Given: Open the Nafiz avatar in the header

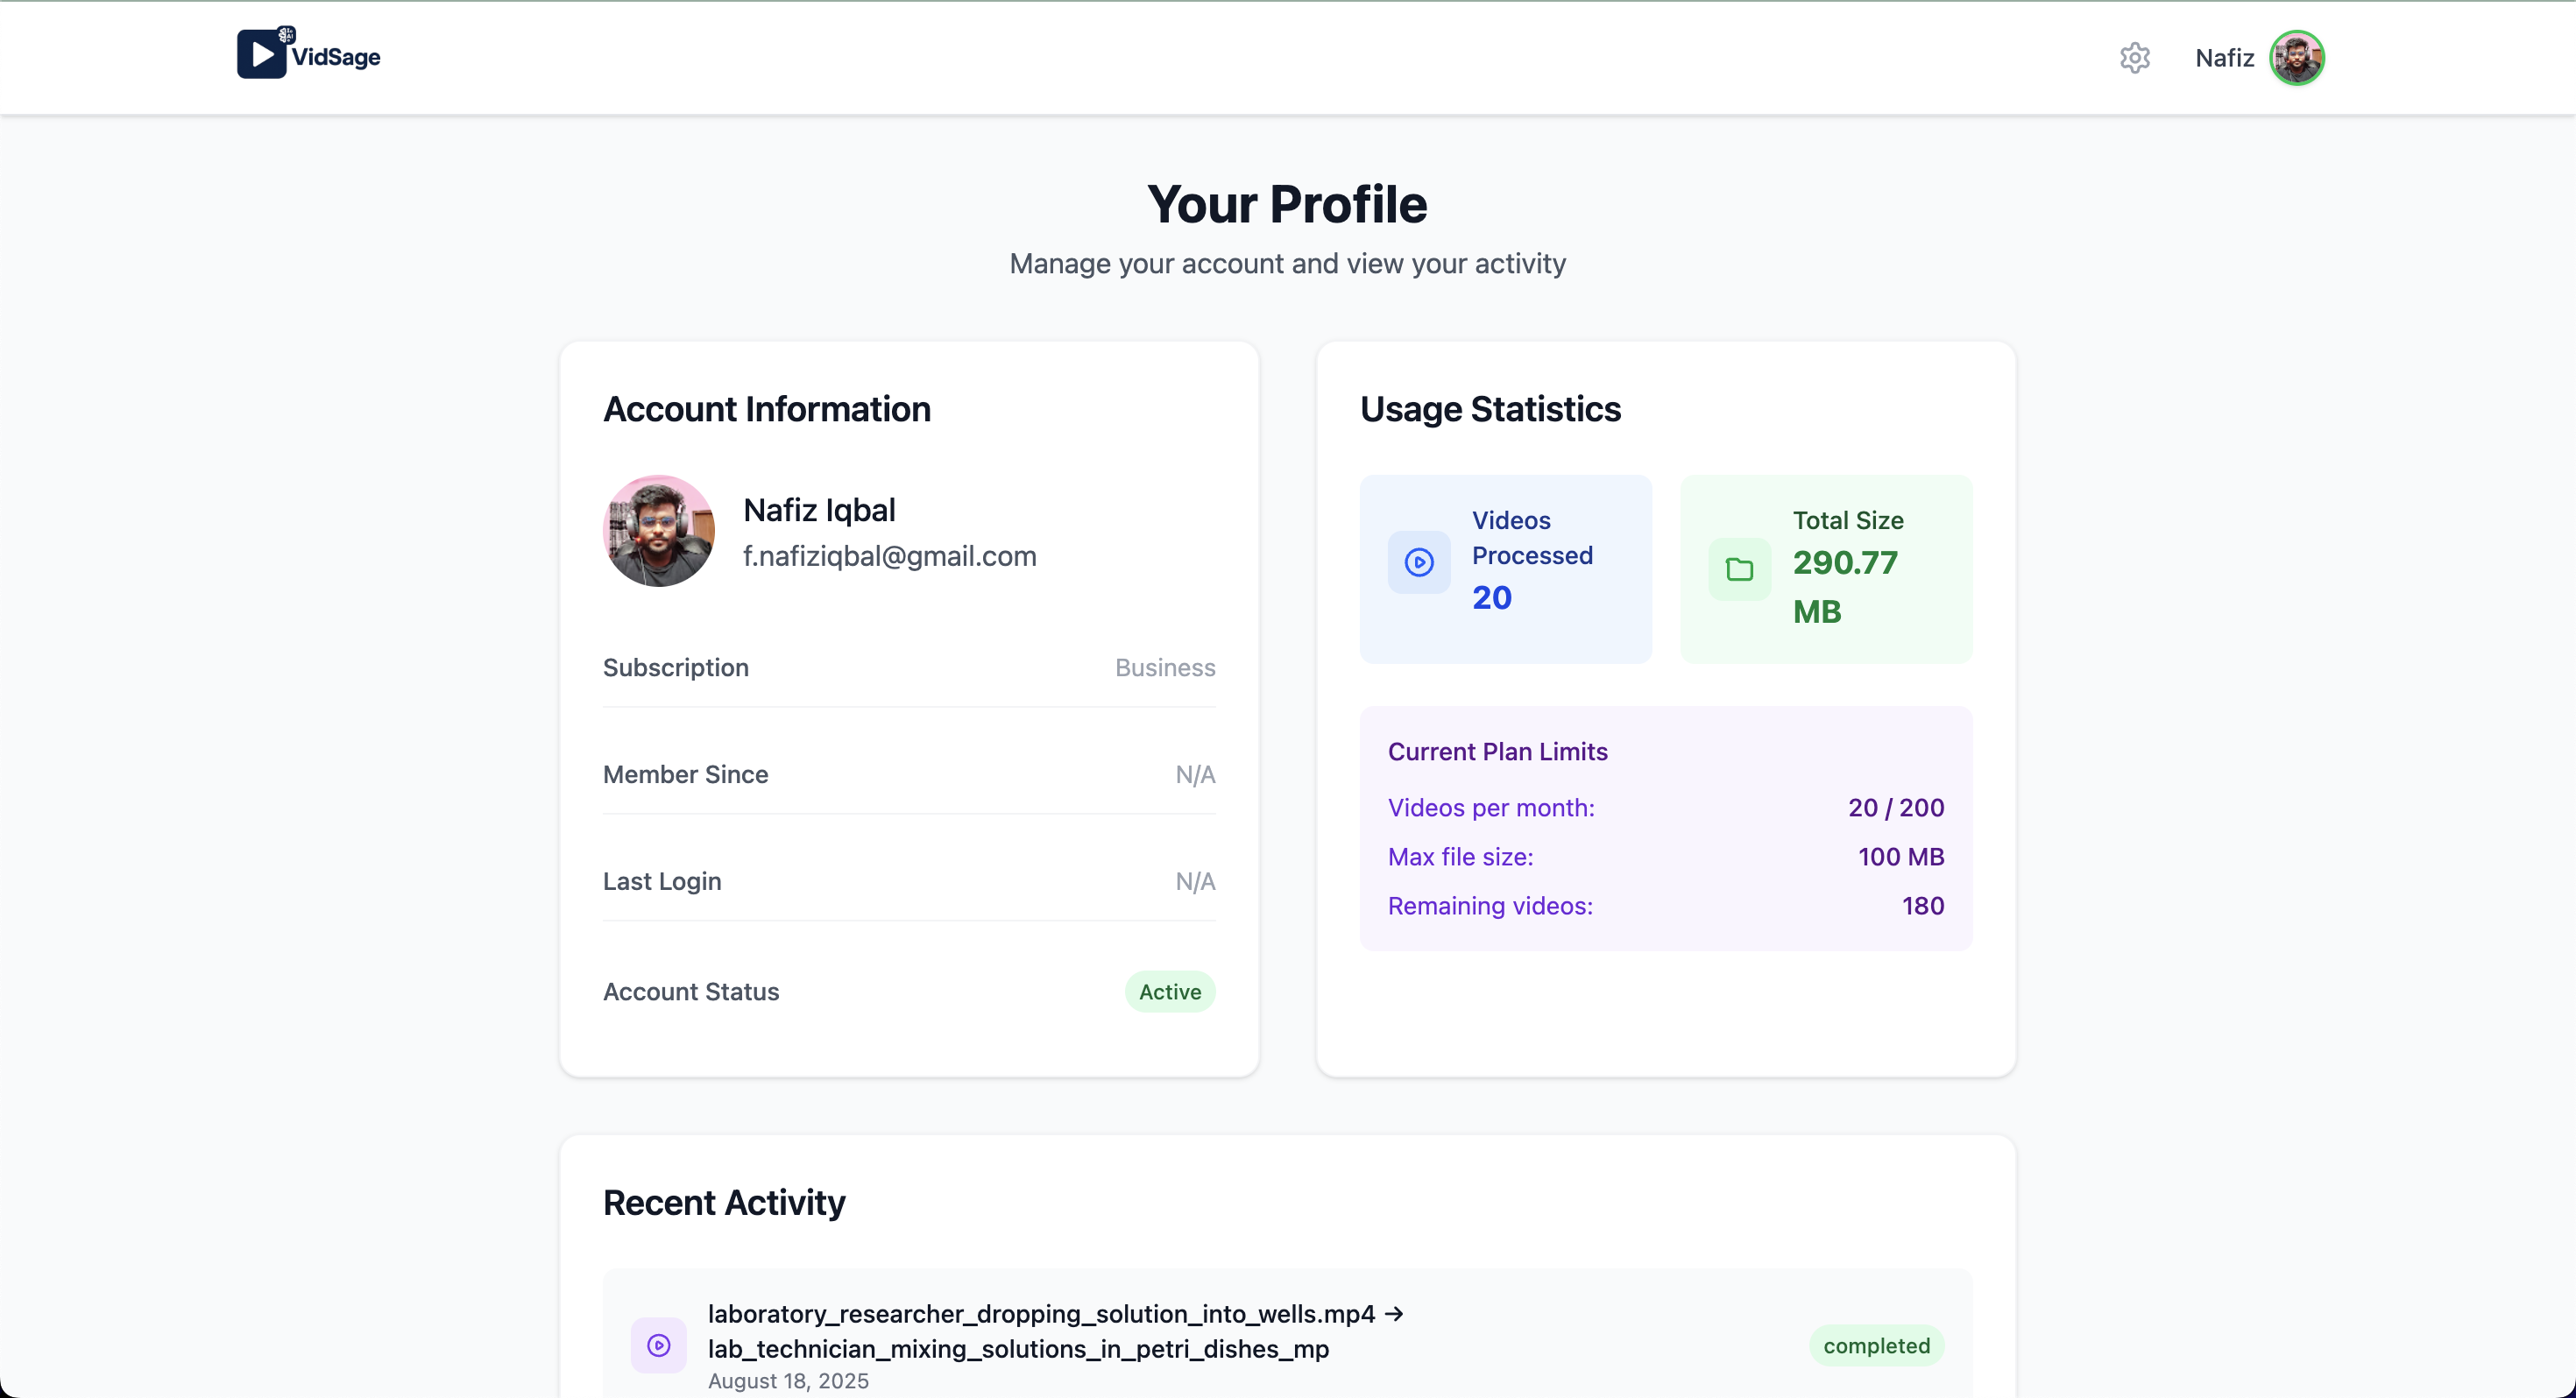Looking at the screenshot, I should [x=2297, y=58].
